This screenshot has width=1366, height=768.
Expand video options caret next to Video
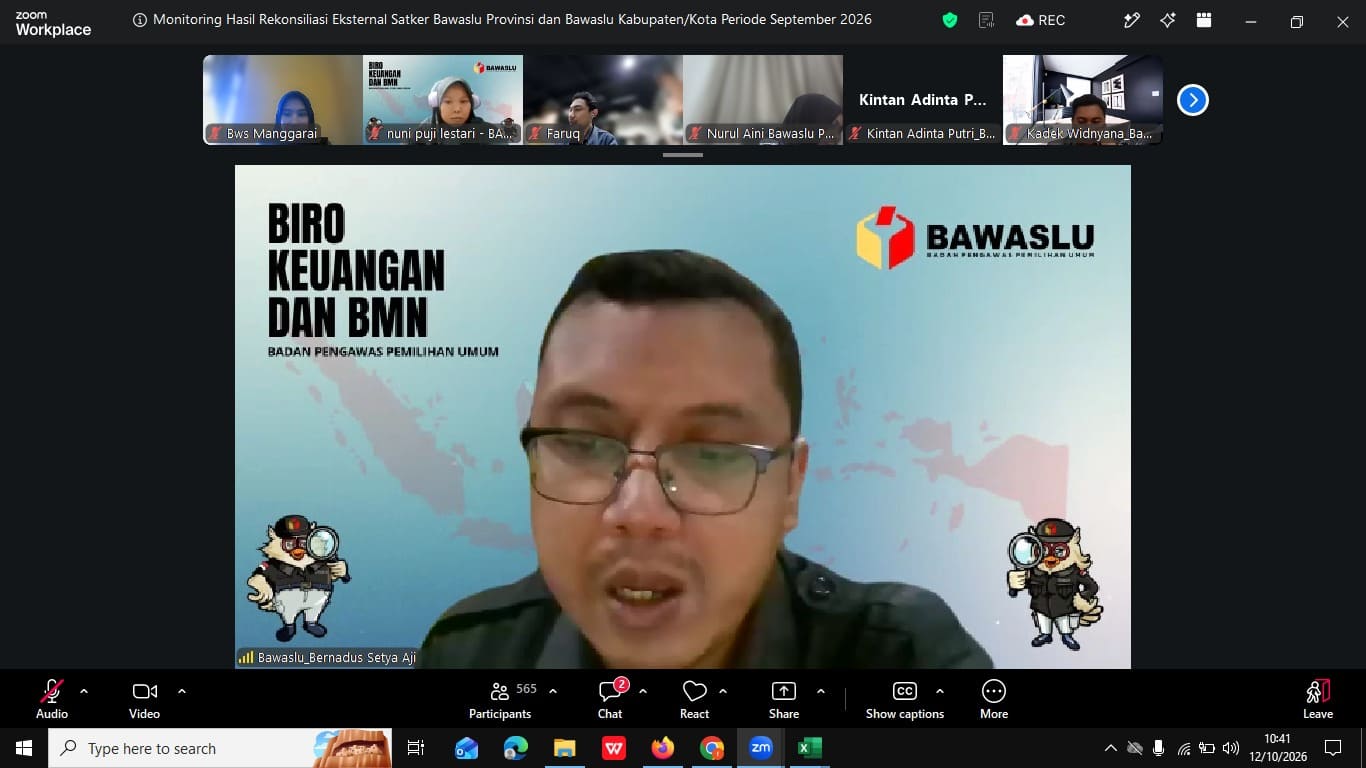tap(182, 691)
